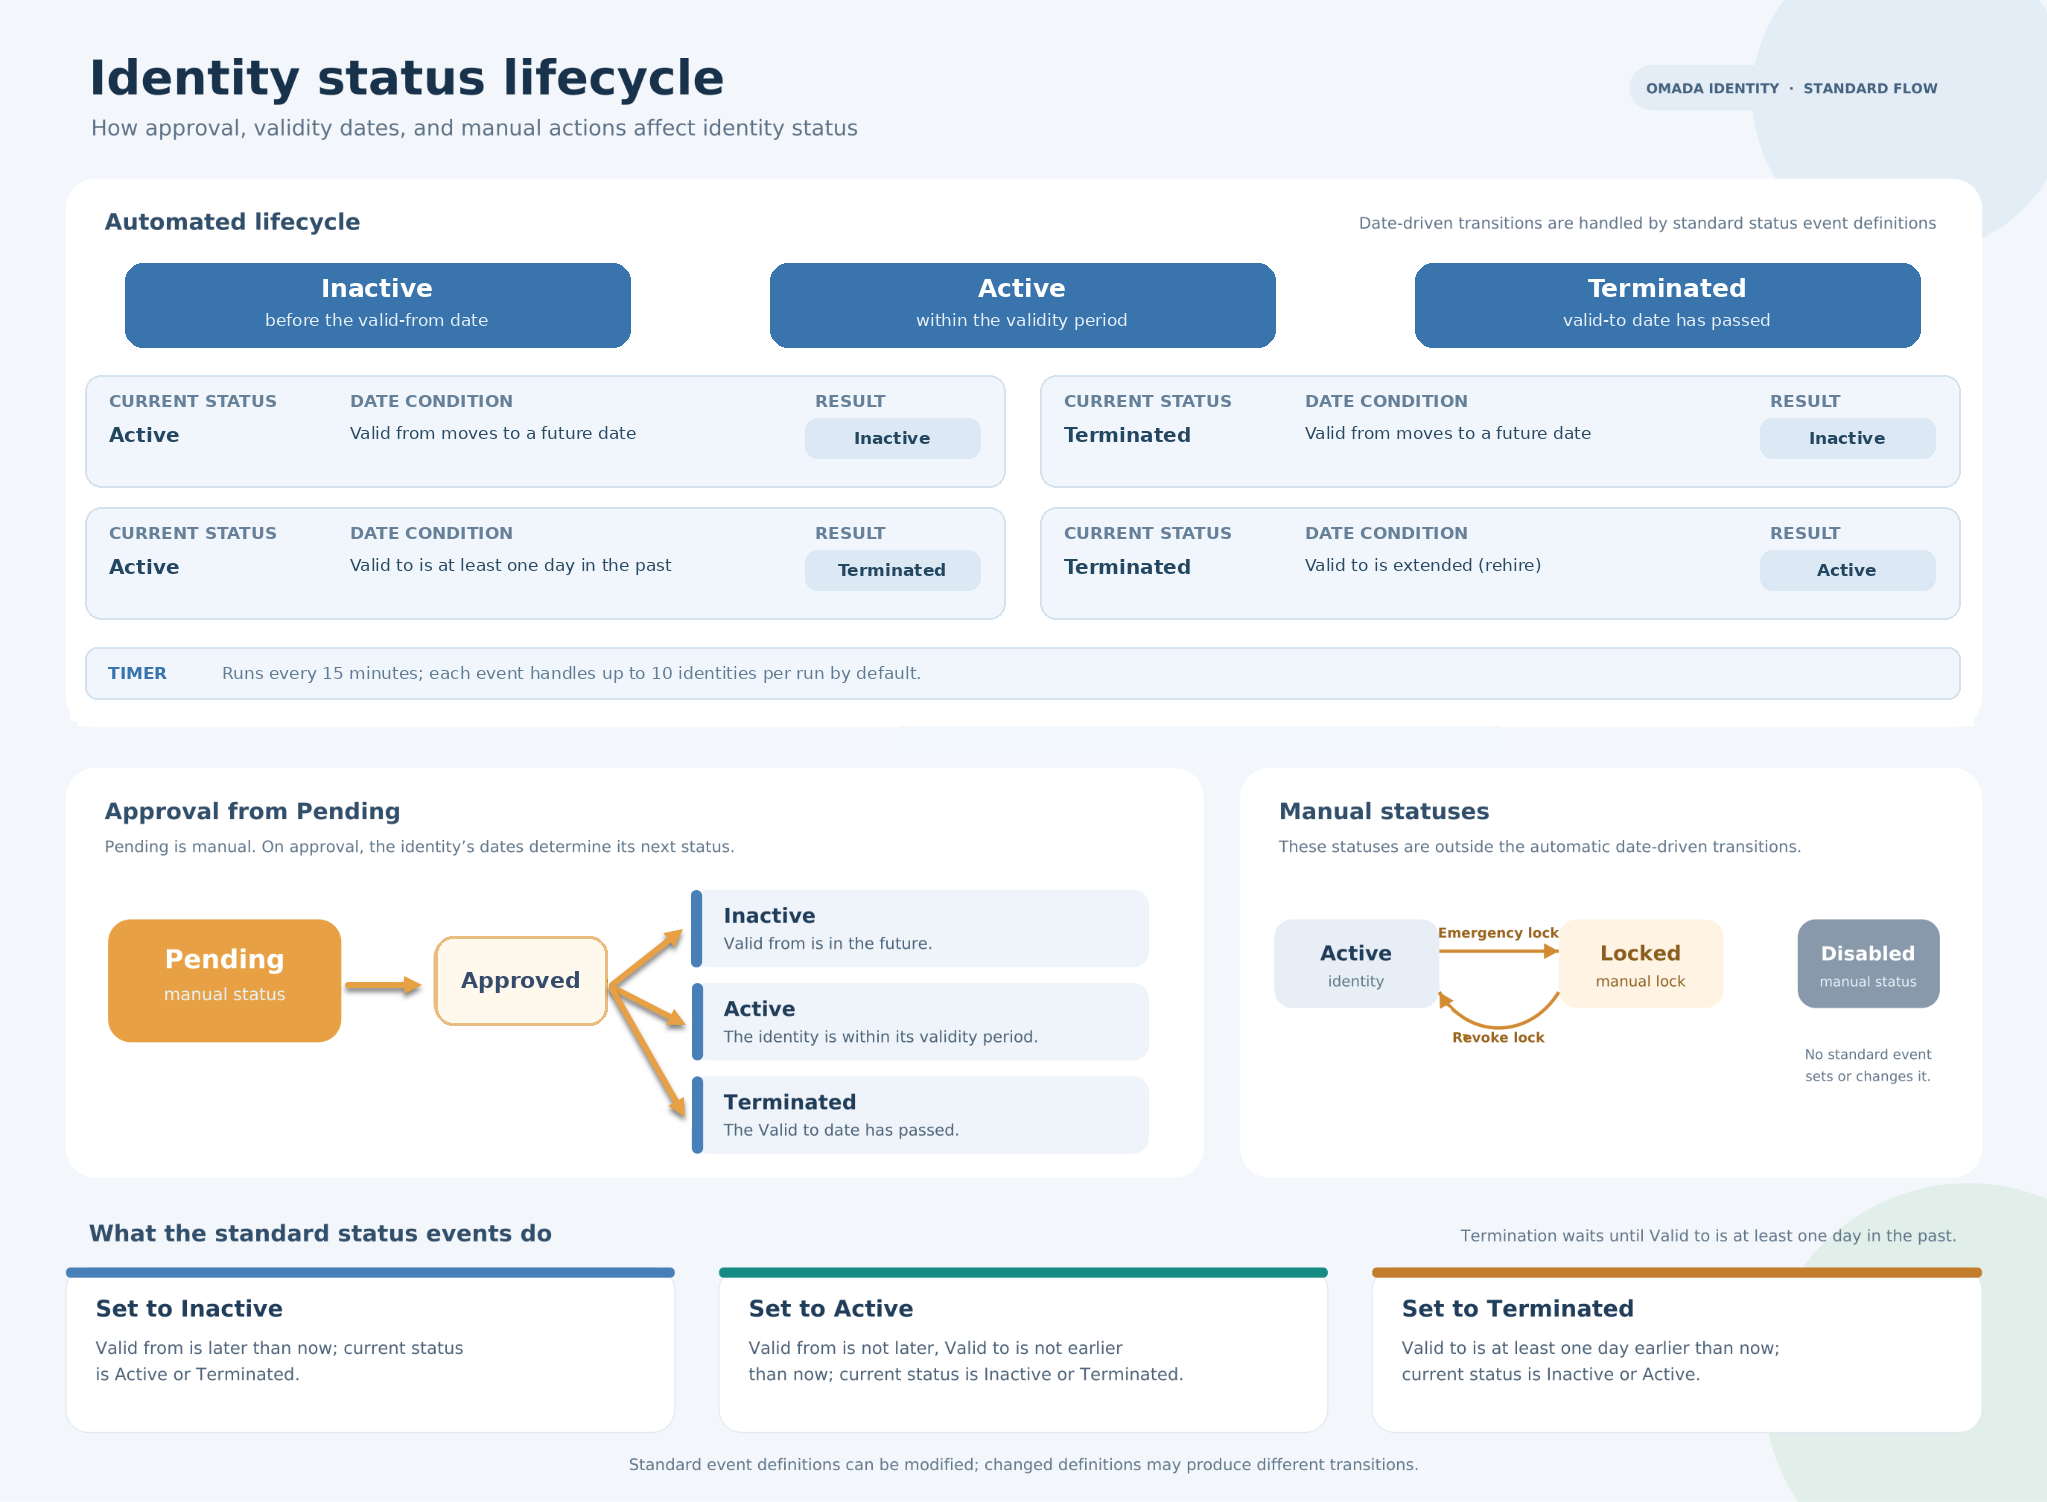Image resolution: width=2047 pixels, height=1502 pixels.
Task: Click the subtitle 'How approval, validity dates'
Action: tap(474, 128)
